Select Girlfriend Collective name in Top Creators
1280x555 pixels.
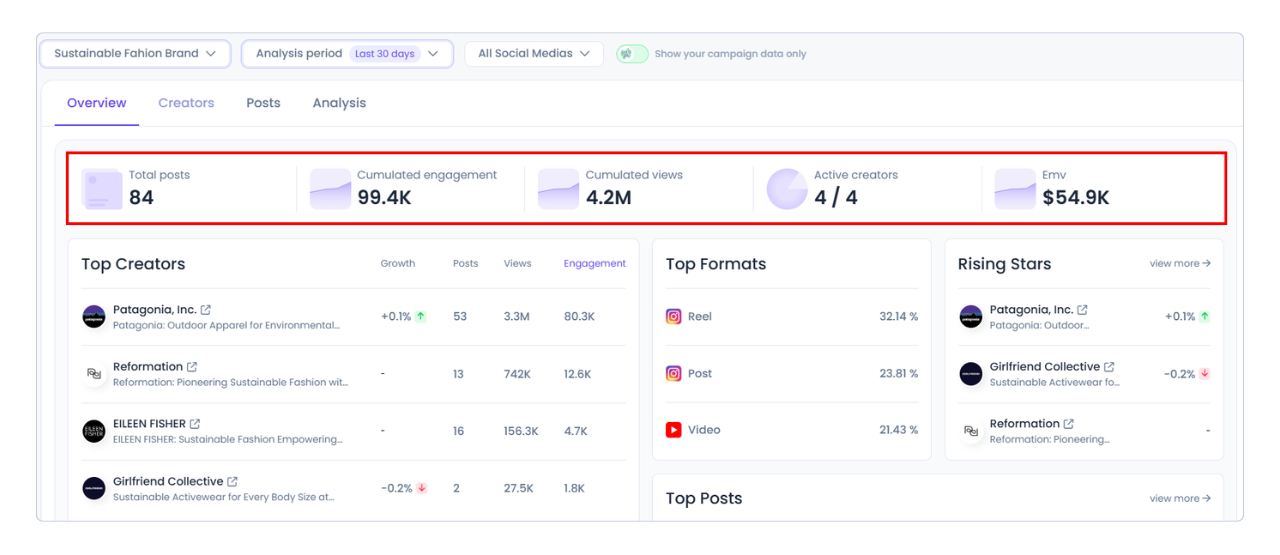(x=168, y=482)
